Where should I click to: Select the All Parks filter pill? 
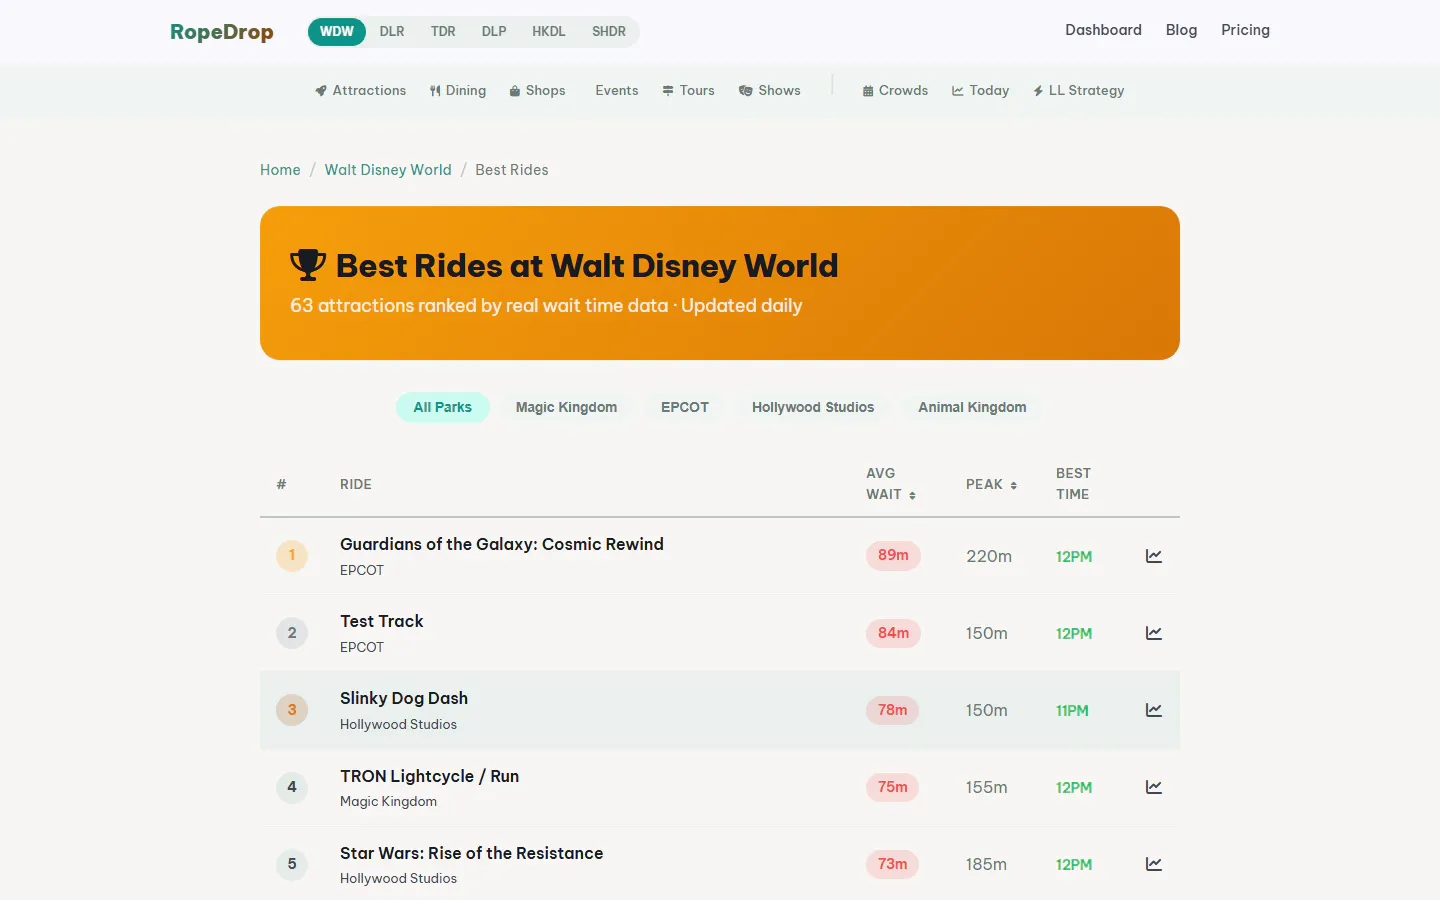(442, 407)
